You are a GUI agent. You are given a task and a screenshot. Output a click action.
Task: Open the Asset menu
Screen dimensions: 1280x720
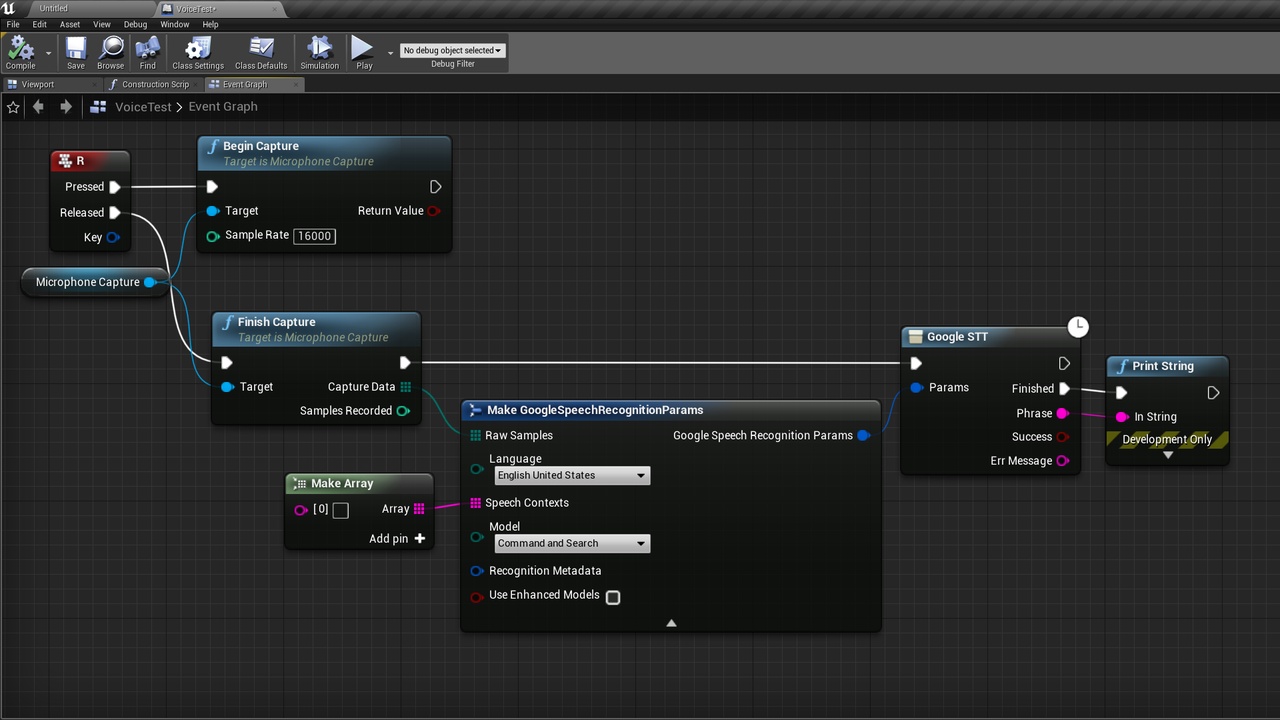click(x=70, y=24)
